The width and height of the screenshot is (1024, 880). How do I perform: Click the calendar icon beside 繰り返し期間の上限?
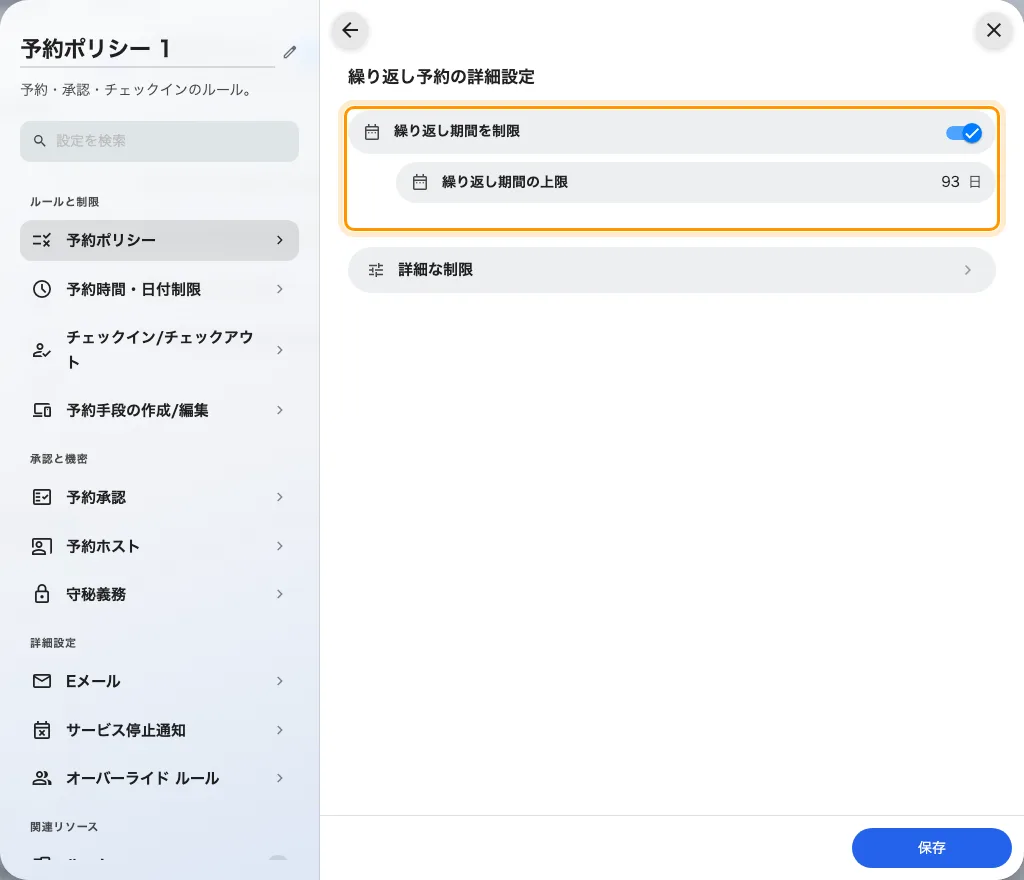pyautogui.click(x=420, y=182)
